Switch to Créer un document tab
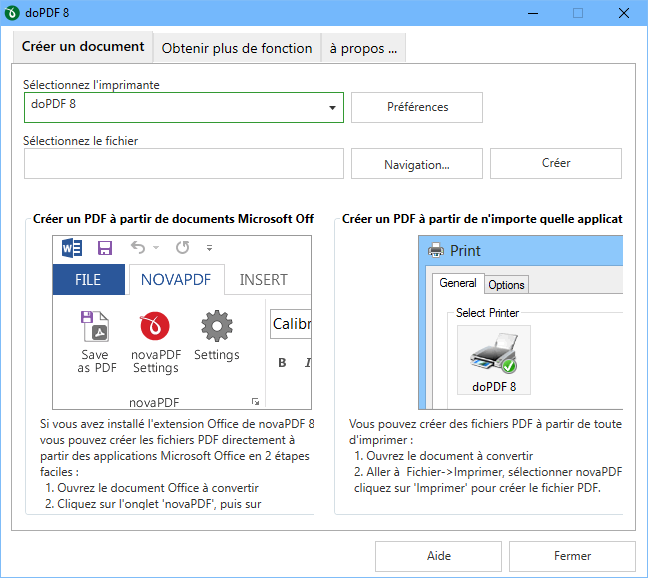The height and width of the screenshot is (578, 648). coord(83,47)
